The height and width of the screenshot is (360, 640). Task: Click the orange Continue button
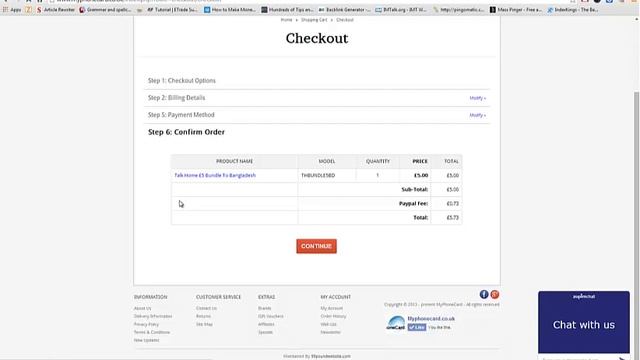point(316,246)
